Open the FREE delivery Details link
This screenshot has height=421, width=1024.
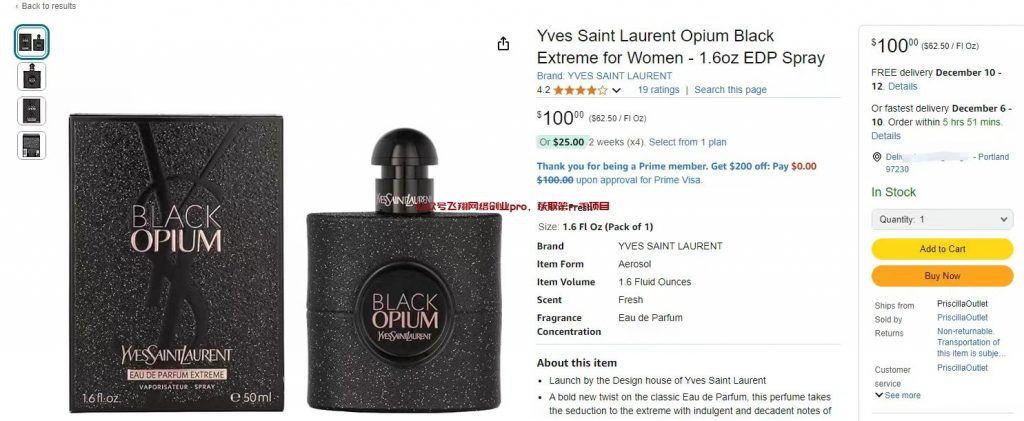pos(903,86)
